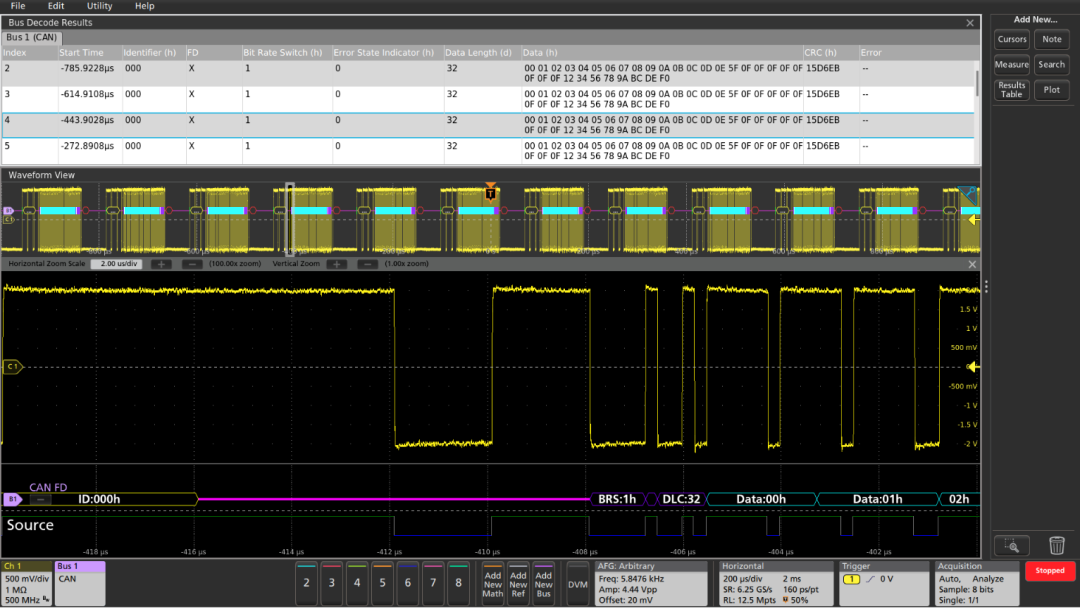Add a new Plot
The width and height of the screenshot is (1080, 609).
1052,90
